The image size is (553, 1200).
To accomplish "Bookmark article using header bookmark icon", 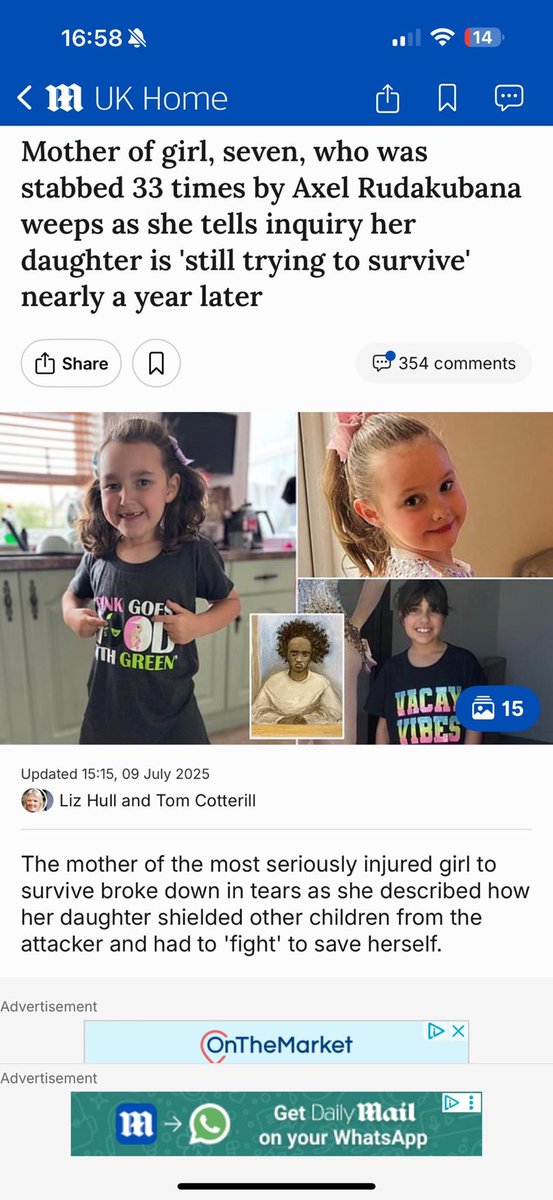I will (x=447, y=97).
